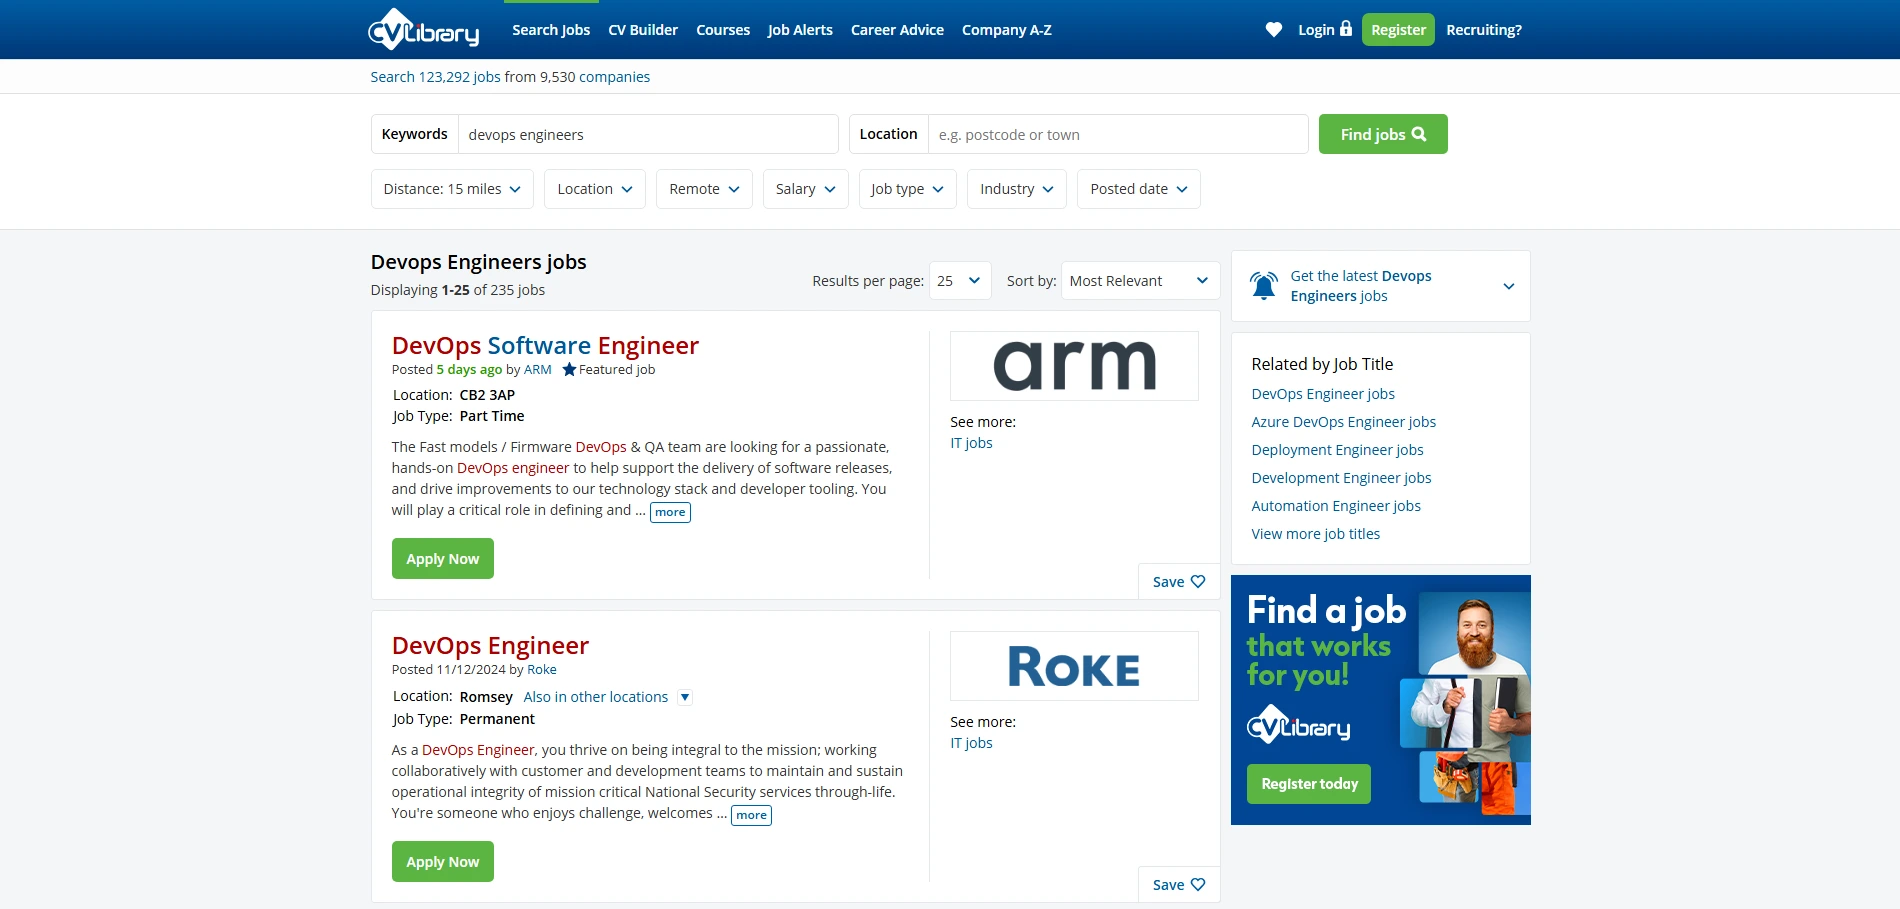Open the Job type filter dropdown
The width and height of the screenshot is (1900, 909).
pyautogui.click(x=908, y=189)
